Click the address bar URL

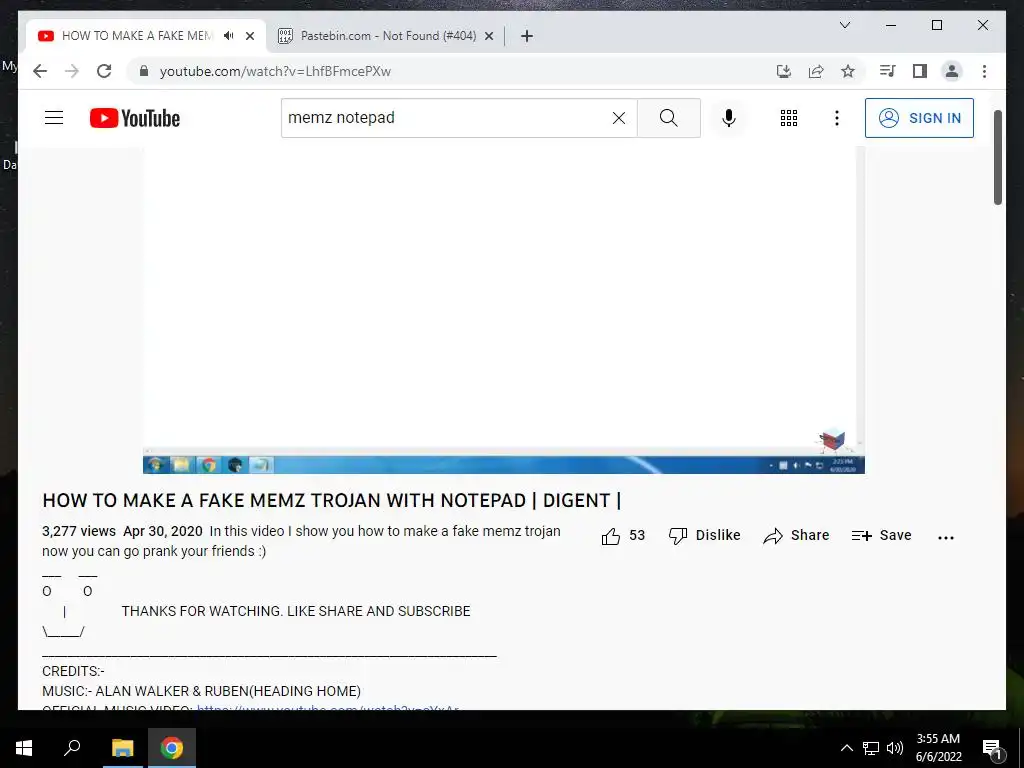275,72
